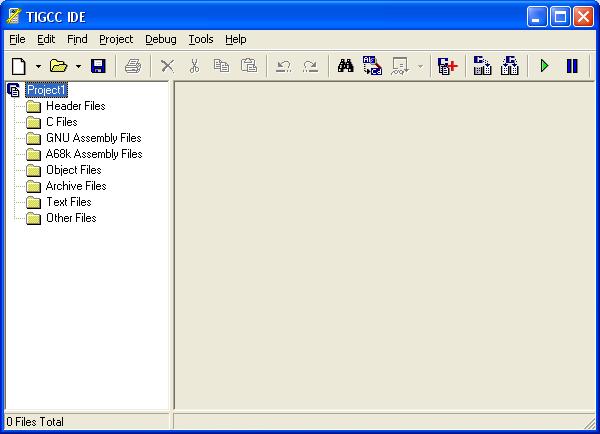Click the Undo arrow icon
The image size is (600, 434).
coord(284,66)
